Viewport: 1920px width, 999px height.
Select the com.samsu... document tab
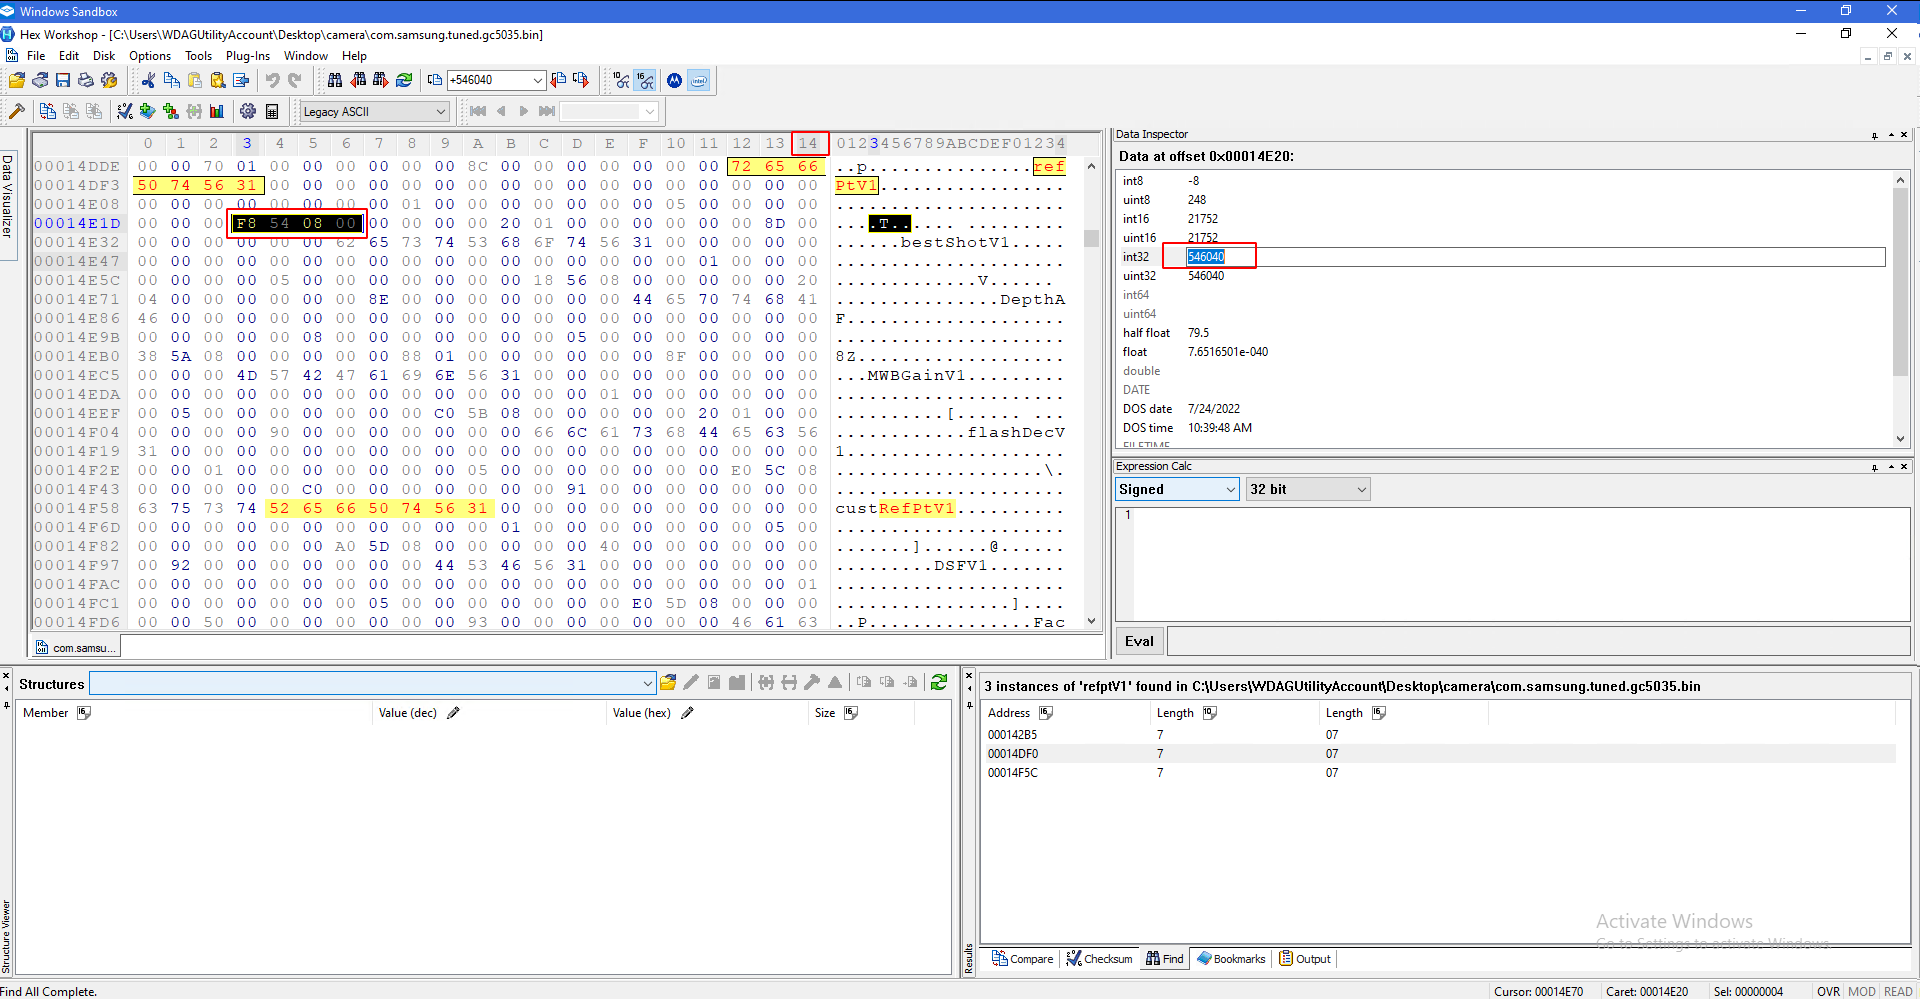[x=76, y=648]
